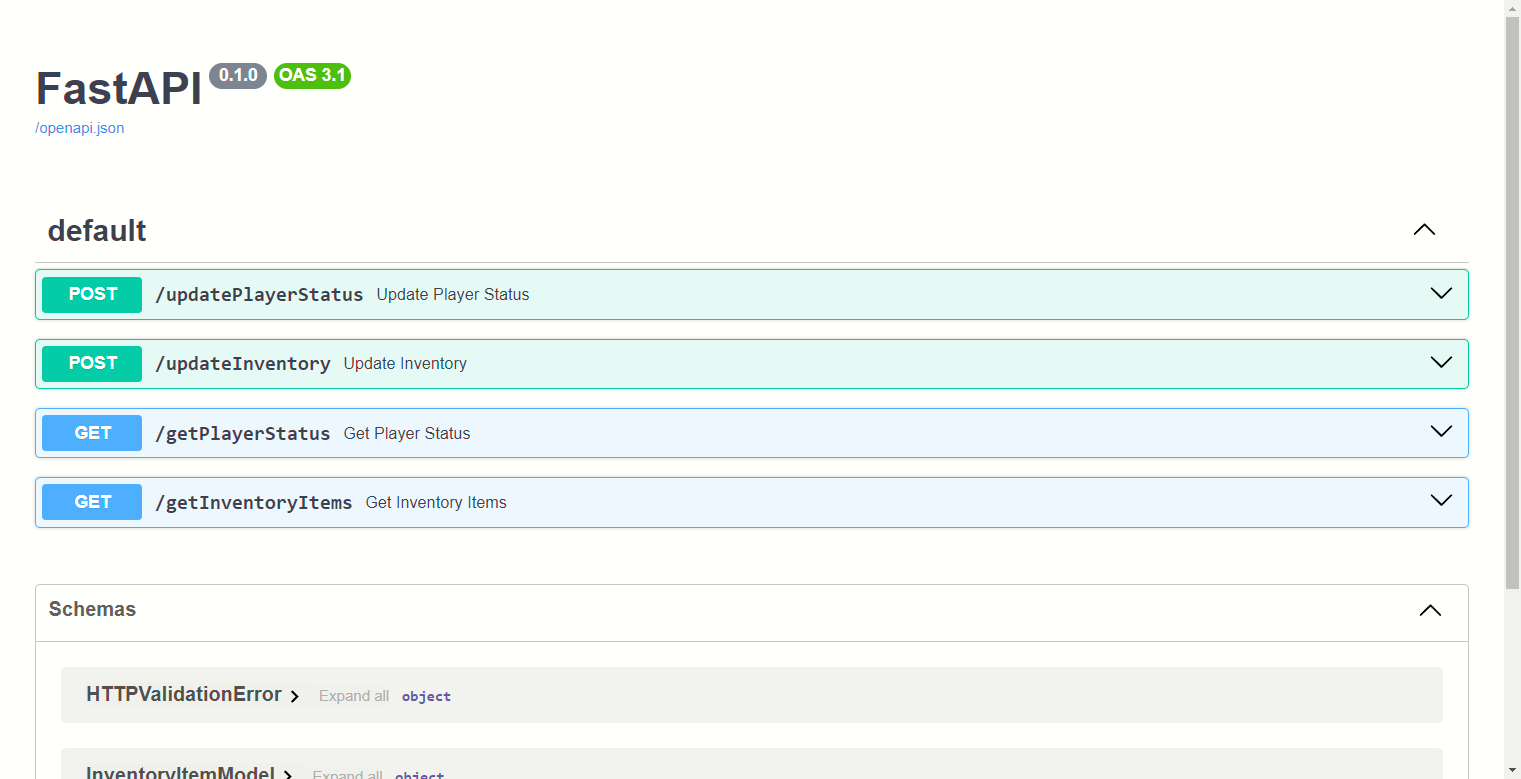Click the Get Player Status description
The image size is (1521, 779).
click(x=407, y=433)
